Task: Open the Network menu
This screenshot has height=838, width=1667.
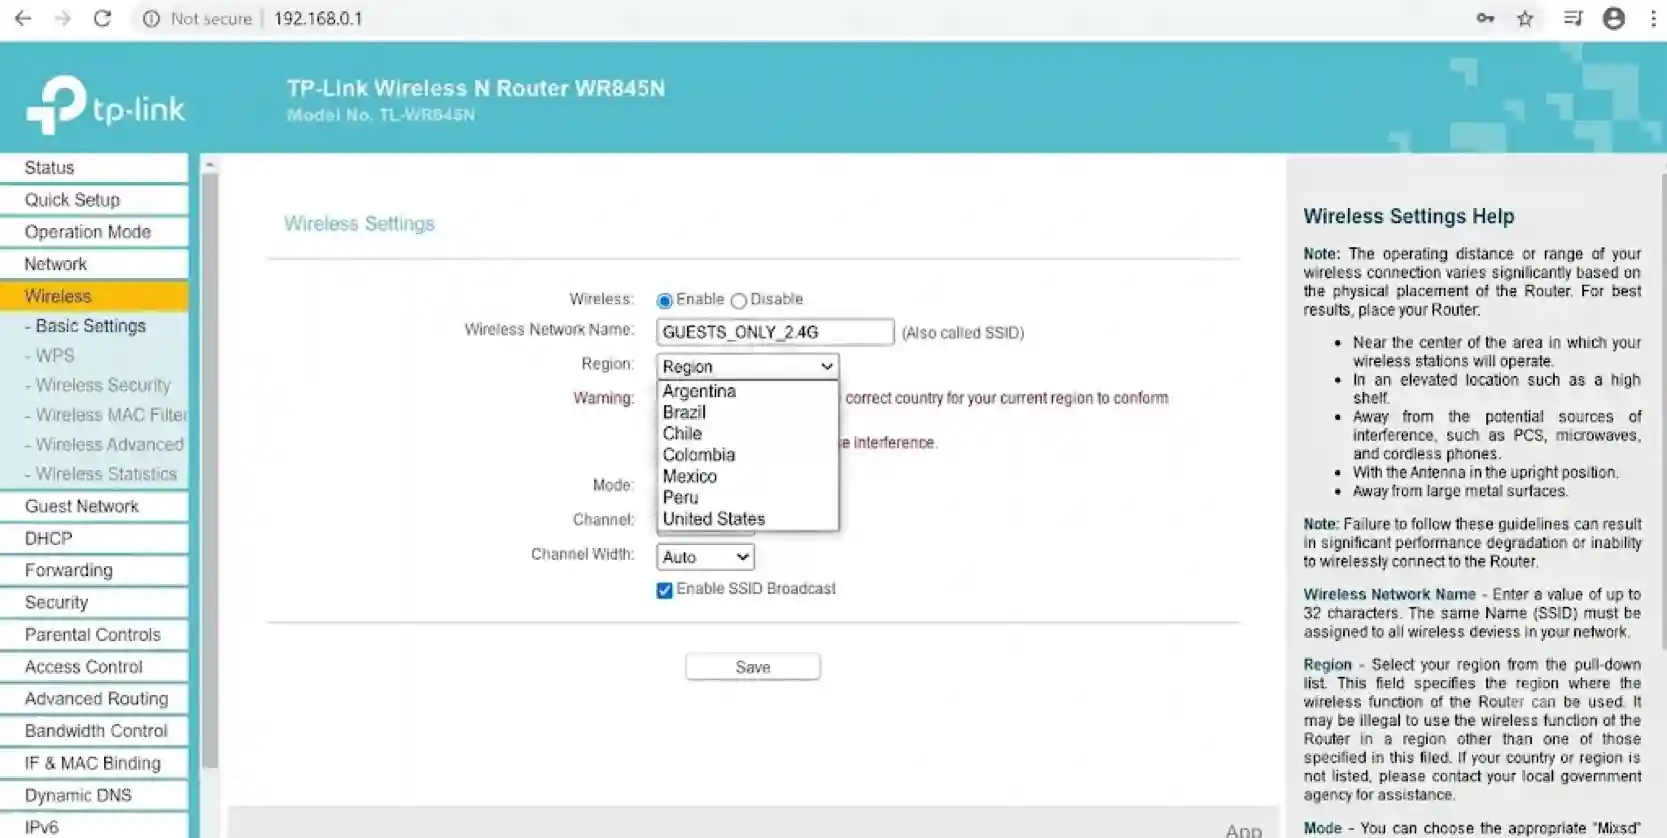Action: [94, 263]
